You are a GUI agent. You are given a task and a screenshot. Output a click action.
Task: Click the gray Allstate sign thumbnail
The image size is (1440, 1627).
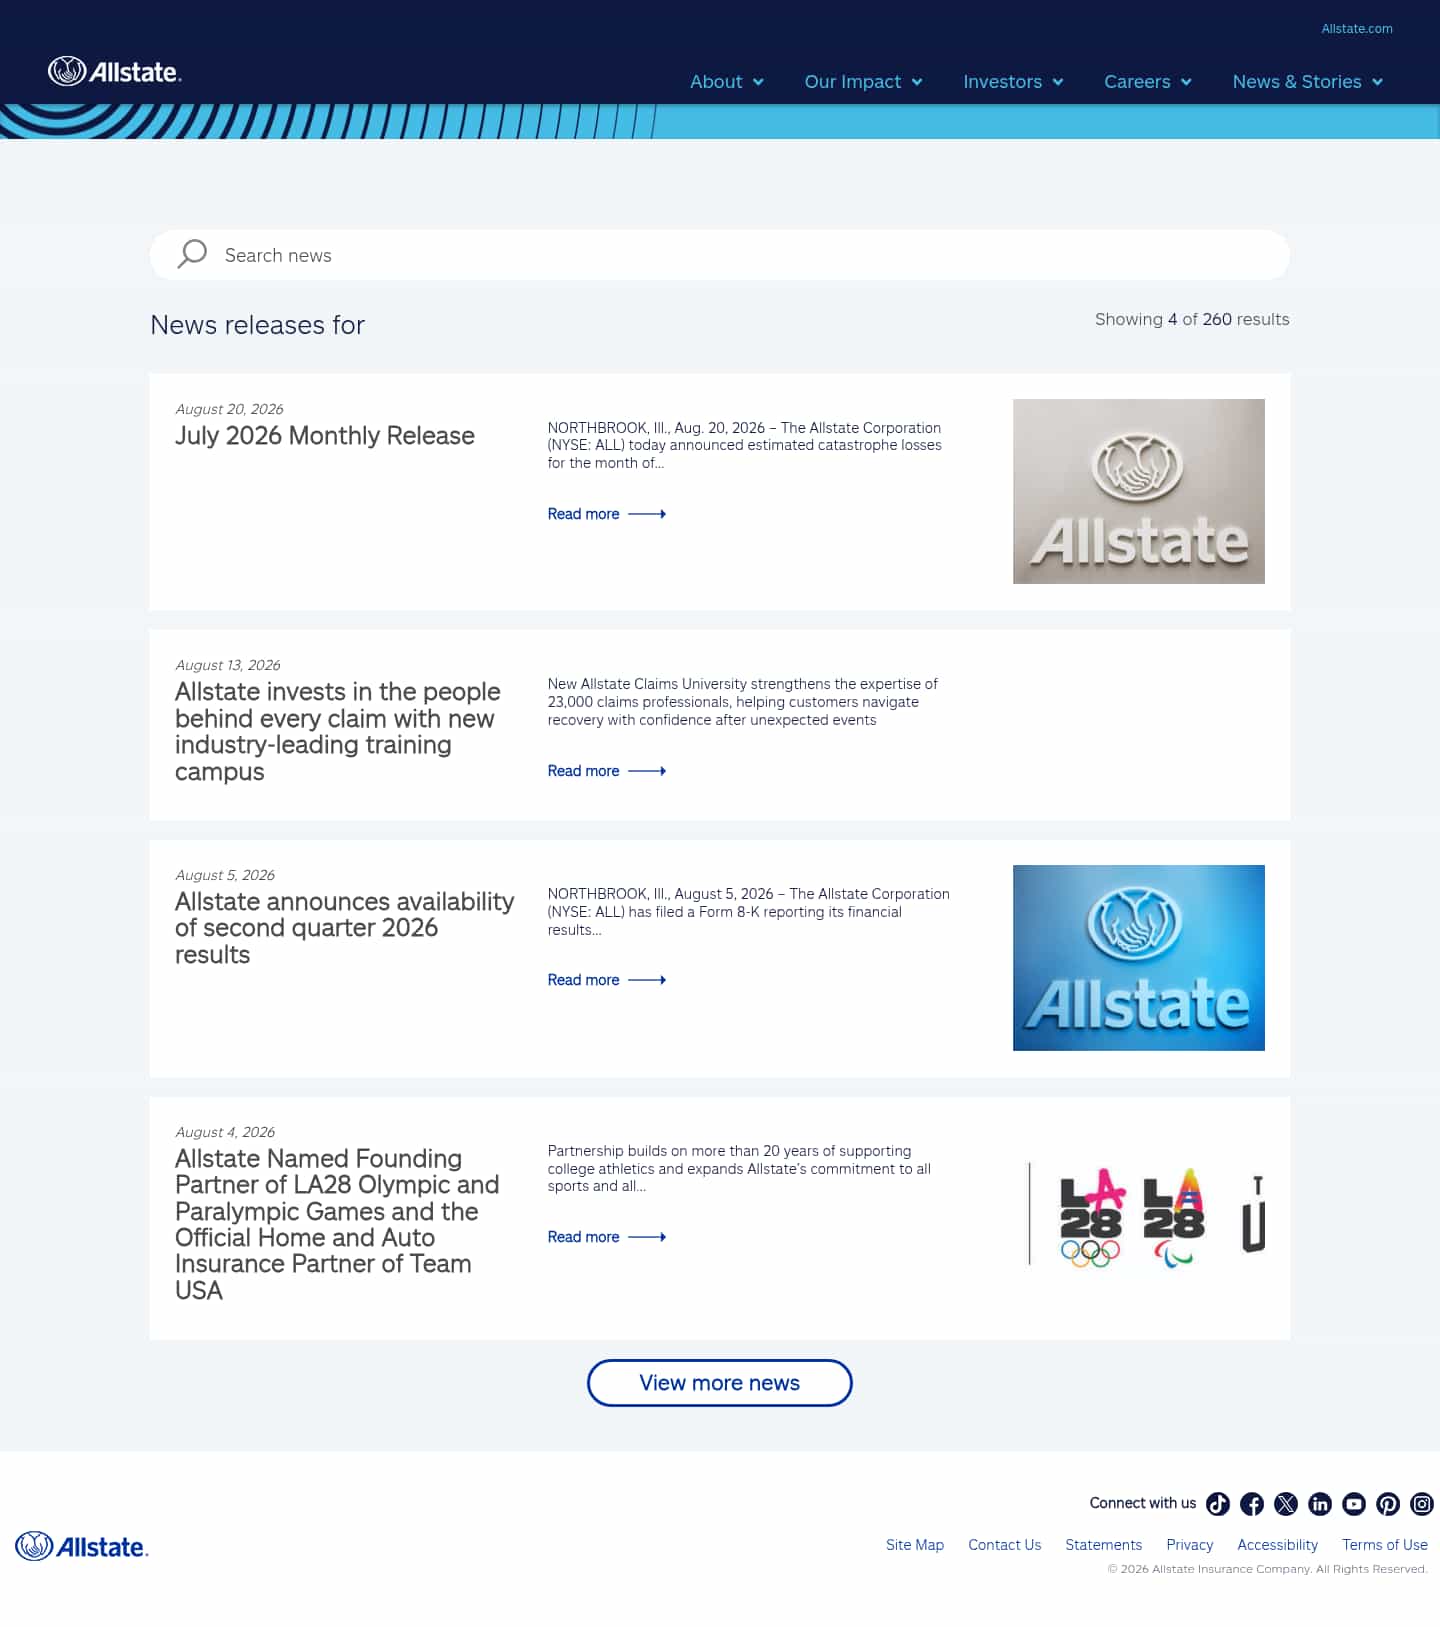click(1139, 491)
